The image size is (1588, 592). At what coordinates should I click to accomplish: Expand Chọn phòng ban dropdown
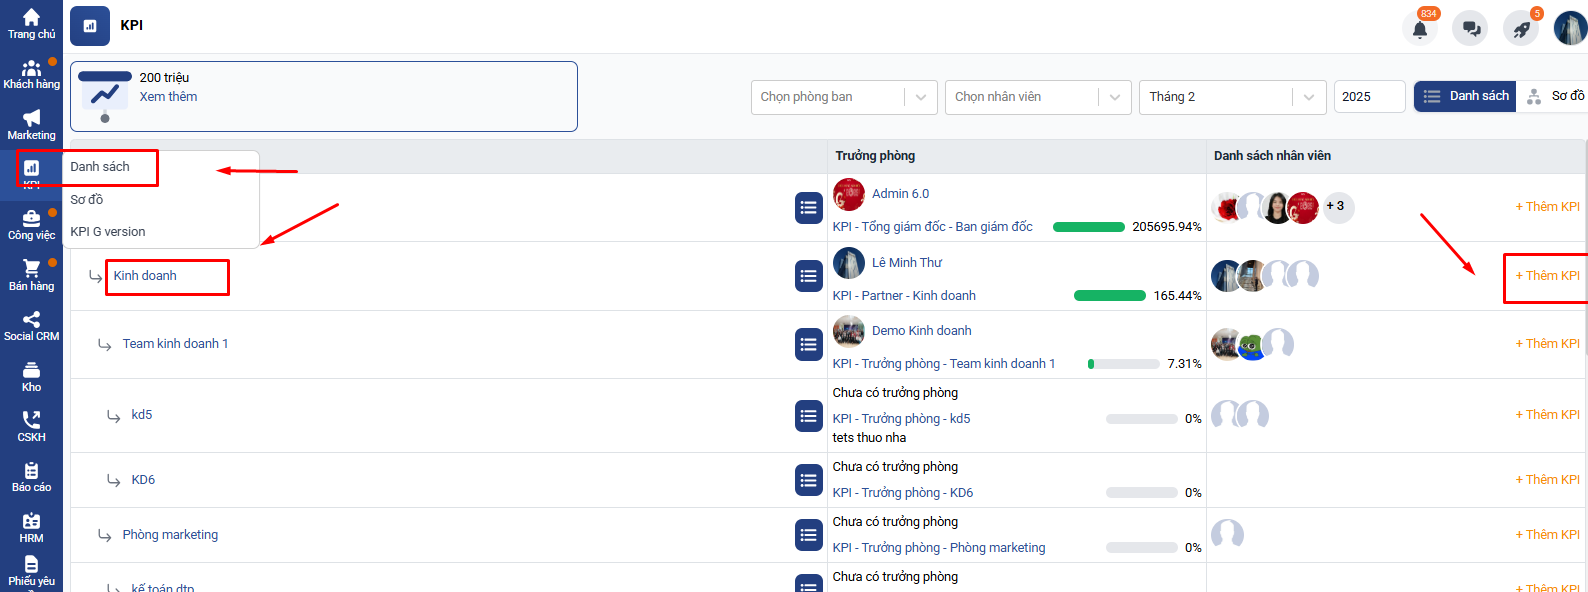pos(843,97)
